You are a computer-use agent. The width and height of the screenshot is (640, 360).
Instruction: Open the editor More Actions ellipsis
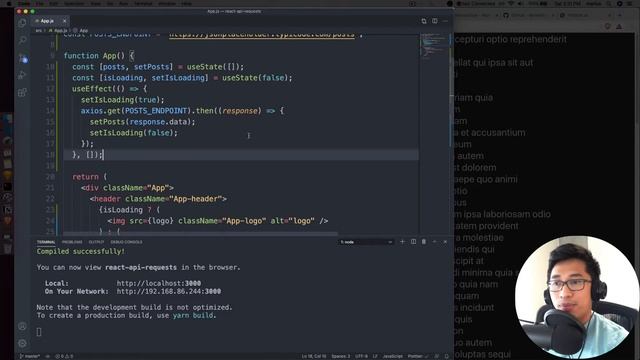click(x=445, y=21)
